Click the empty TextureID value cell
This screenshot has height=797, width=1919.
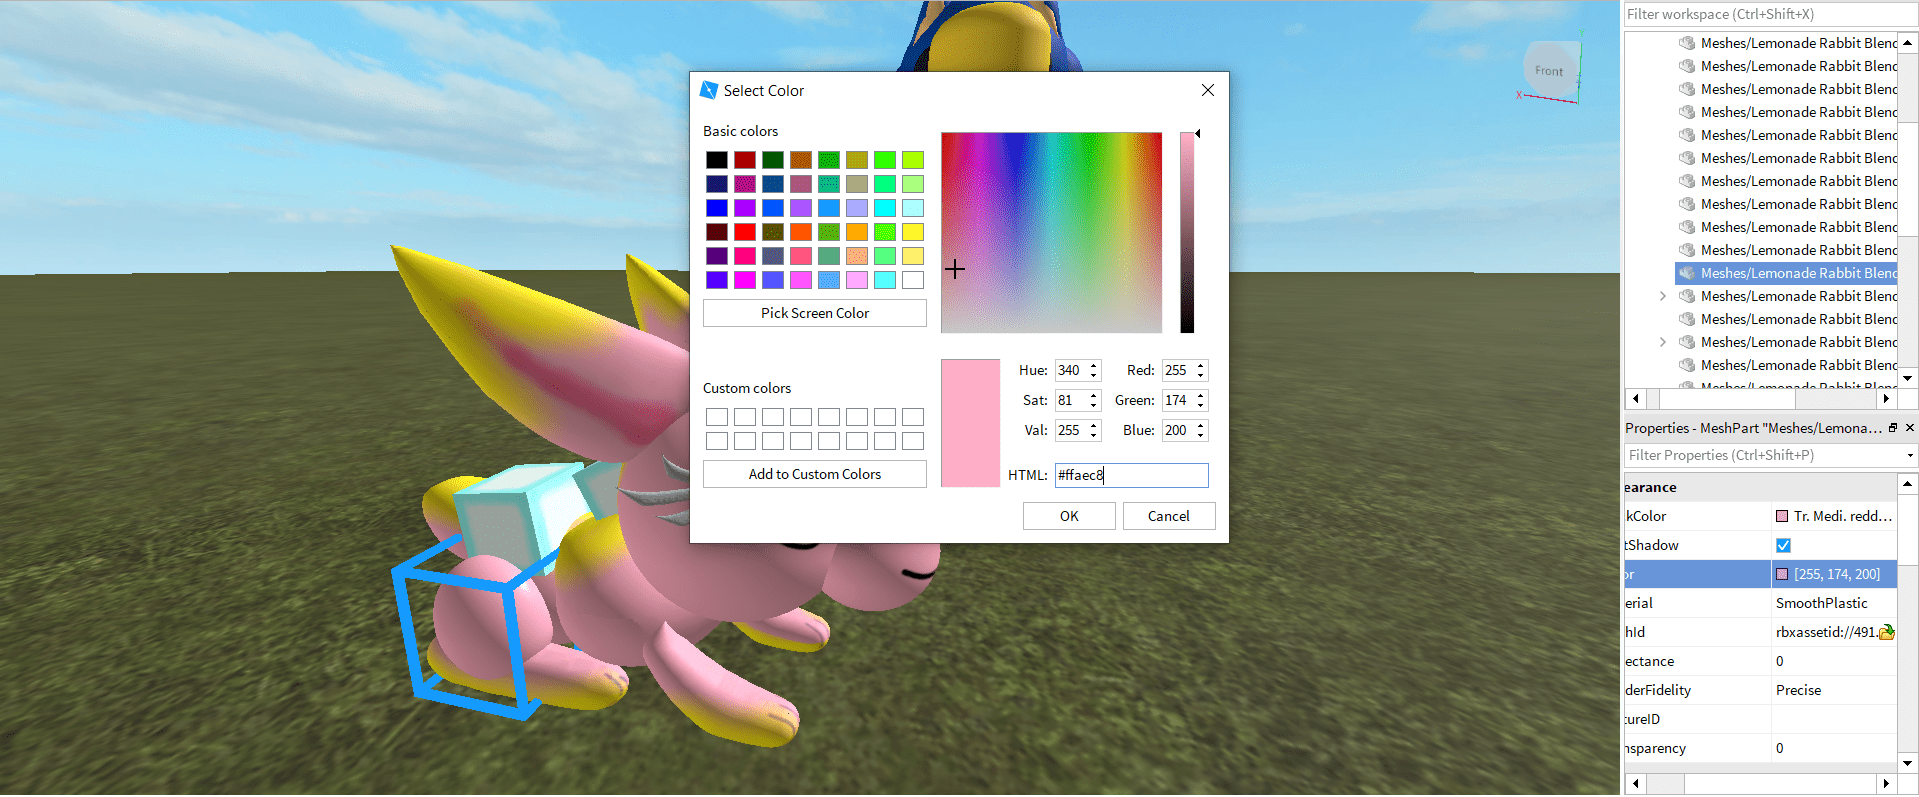pos(1834,719)
